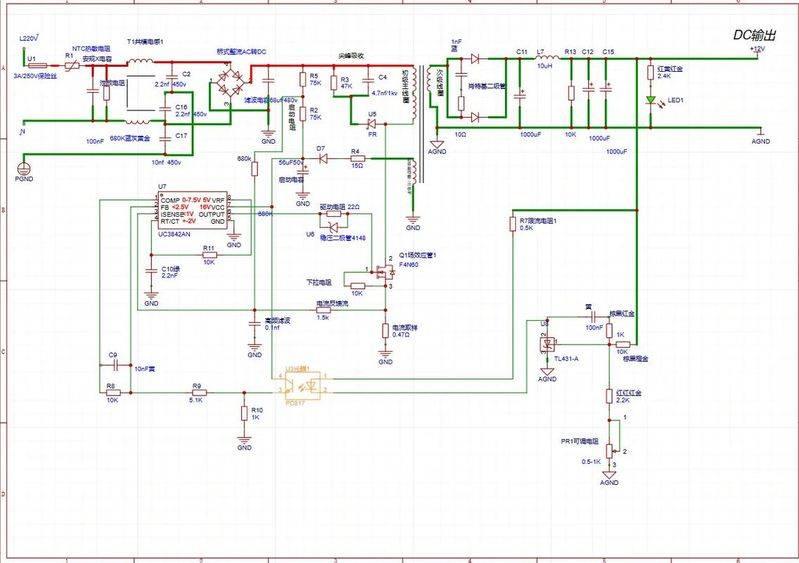This screenshot has width=799, height=563.
Task: Click the '0.5-1K' potentiometer value text
Action: click(x=591, y=462)
